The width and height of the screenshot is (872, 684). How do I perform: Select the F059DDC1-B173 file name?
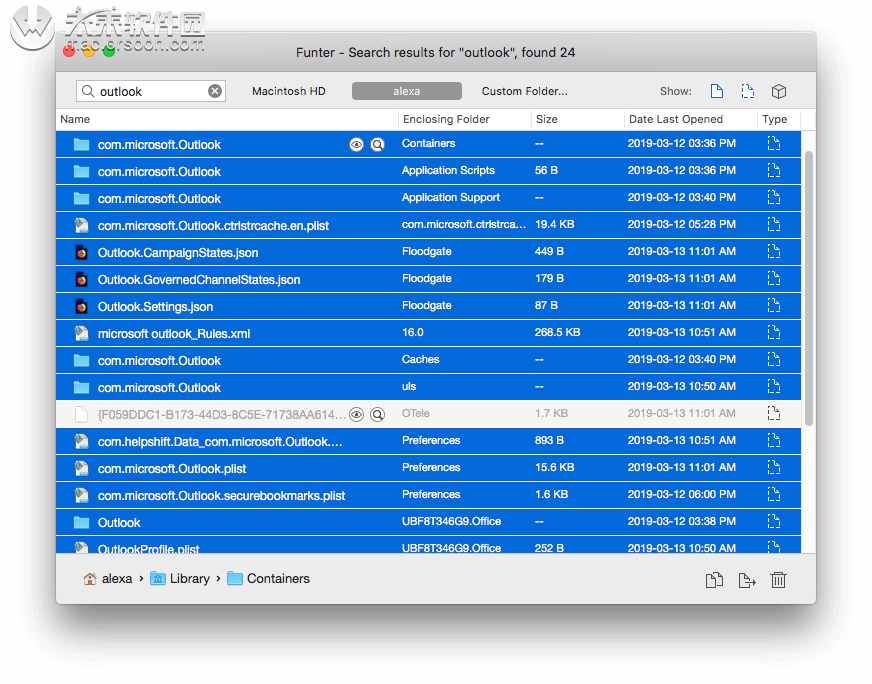pos(222,414)
